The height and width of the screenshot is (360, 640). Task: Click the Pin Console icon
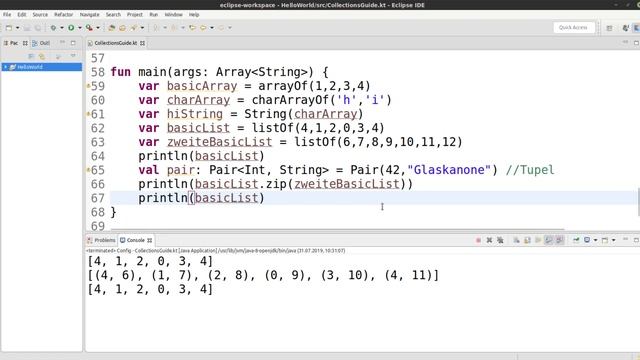tap(576, 240)
